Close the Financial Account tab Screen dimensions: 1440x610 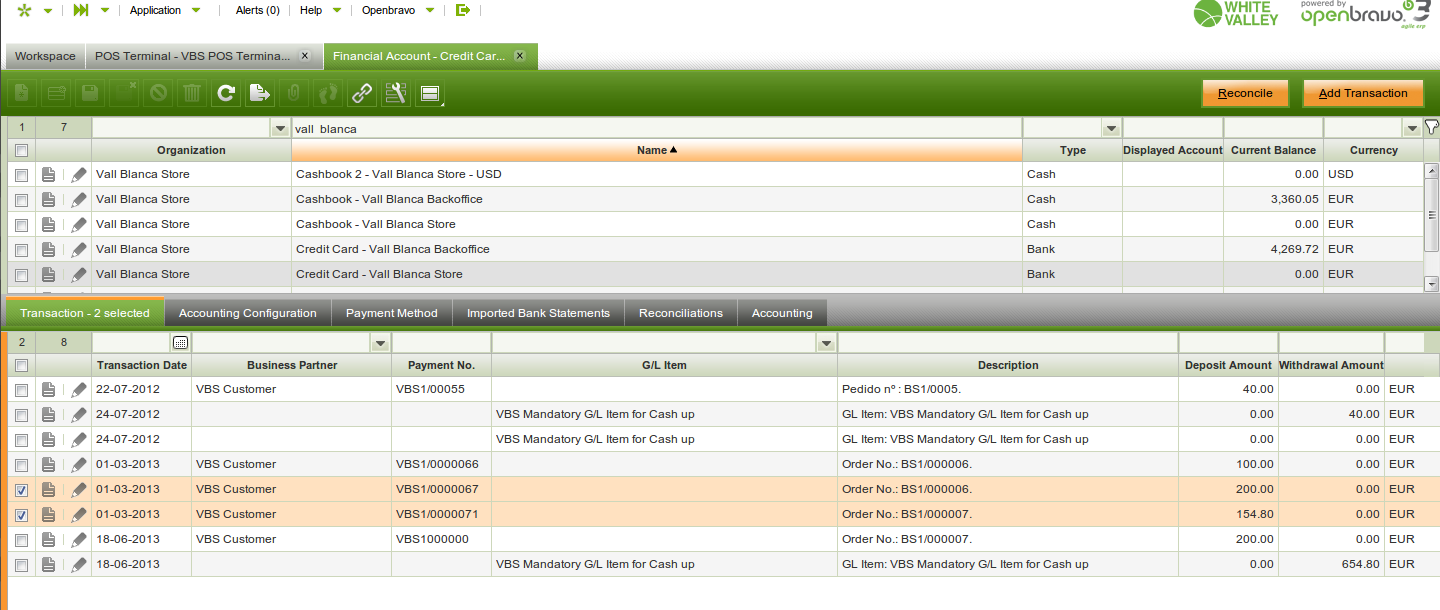(x=520, y=56)
